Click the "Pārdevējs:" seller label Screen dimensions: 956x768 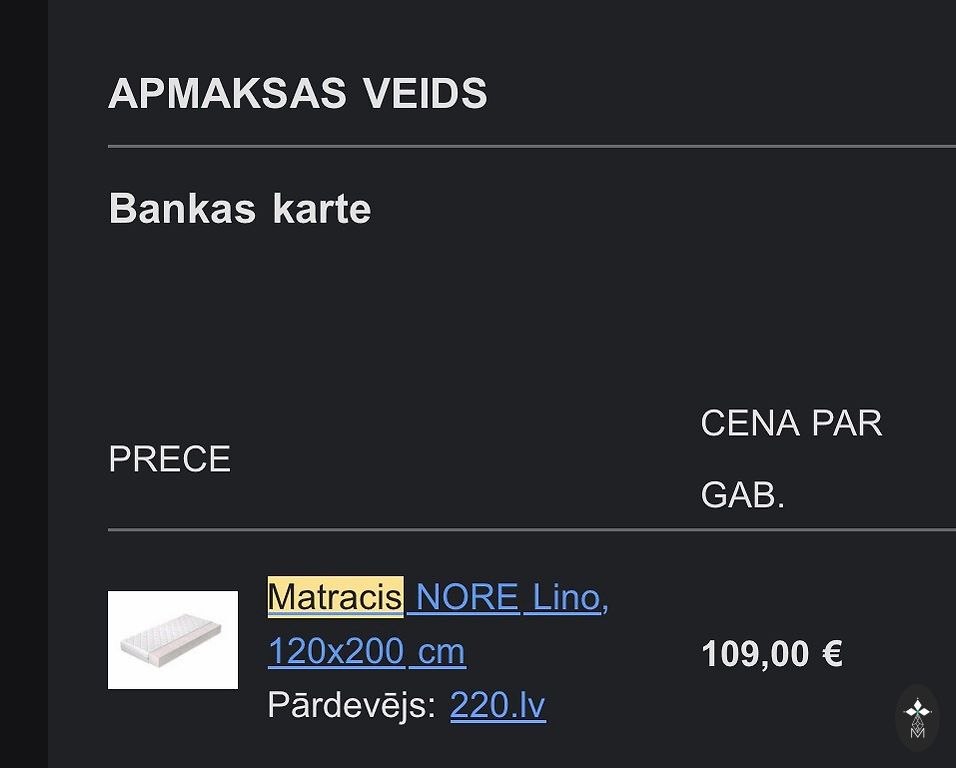[x=352, y=705]
